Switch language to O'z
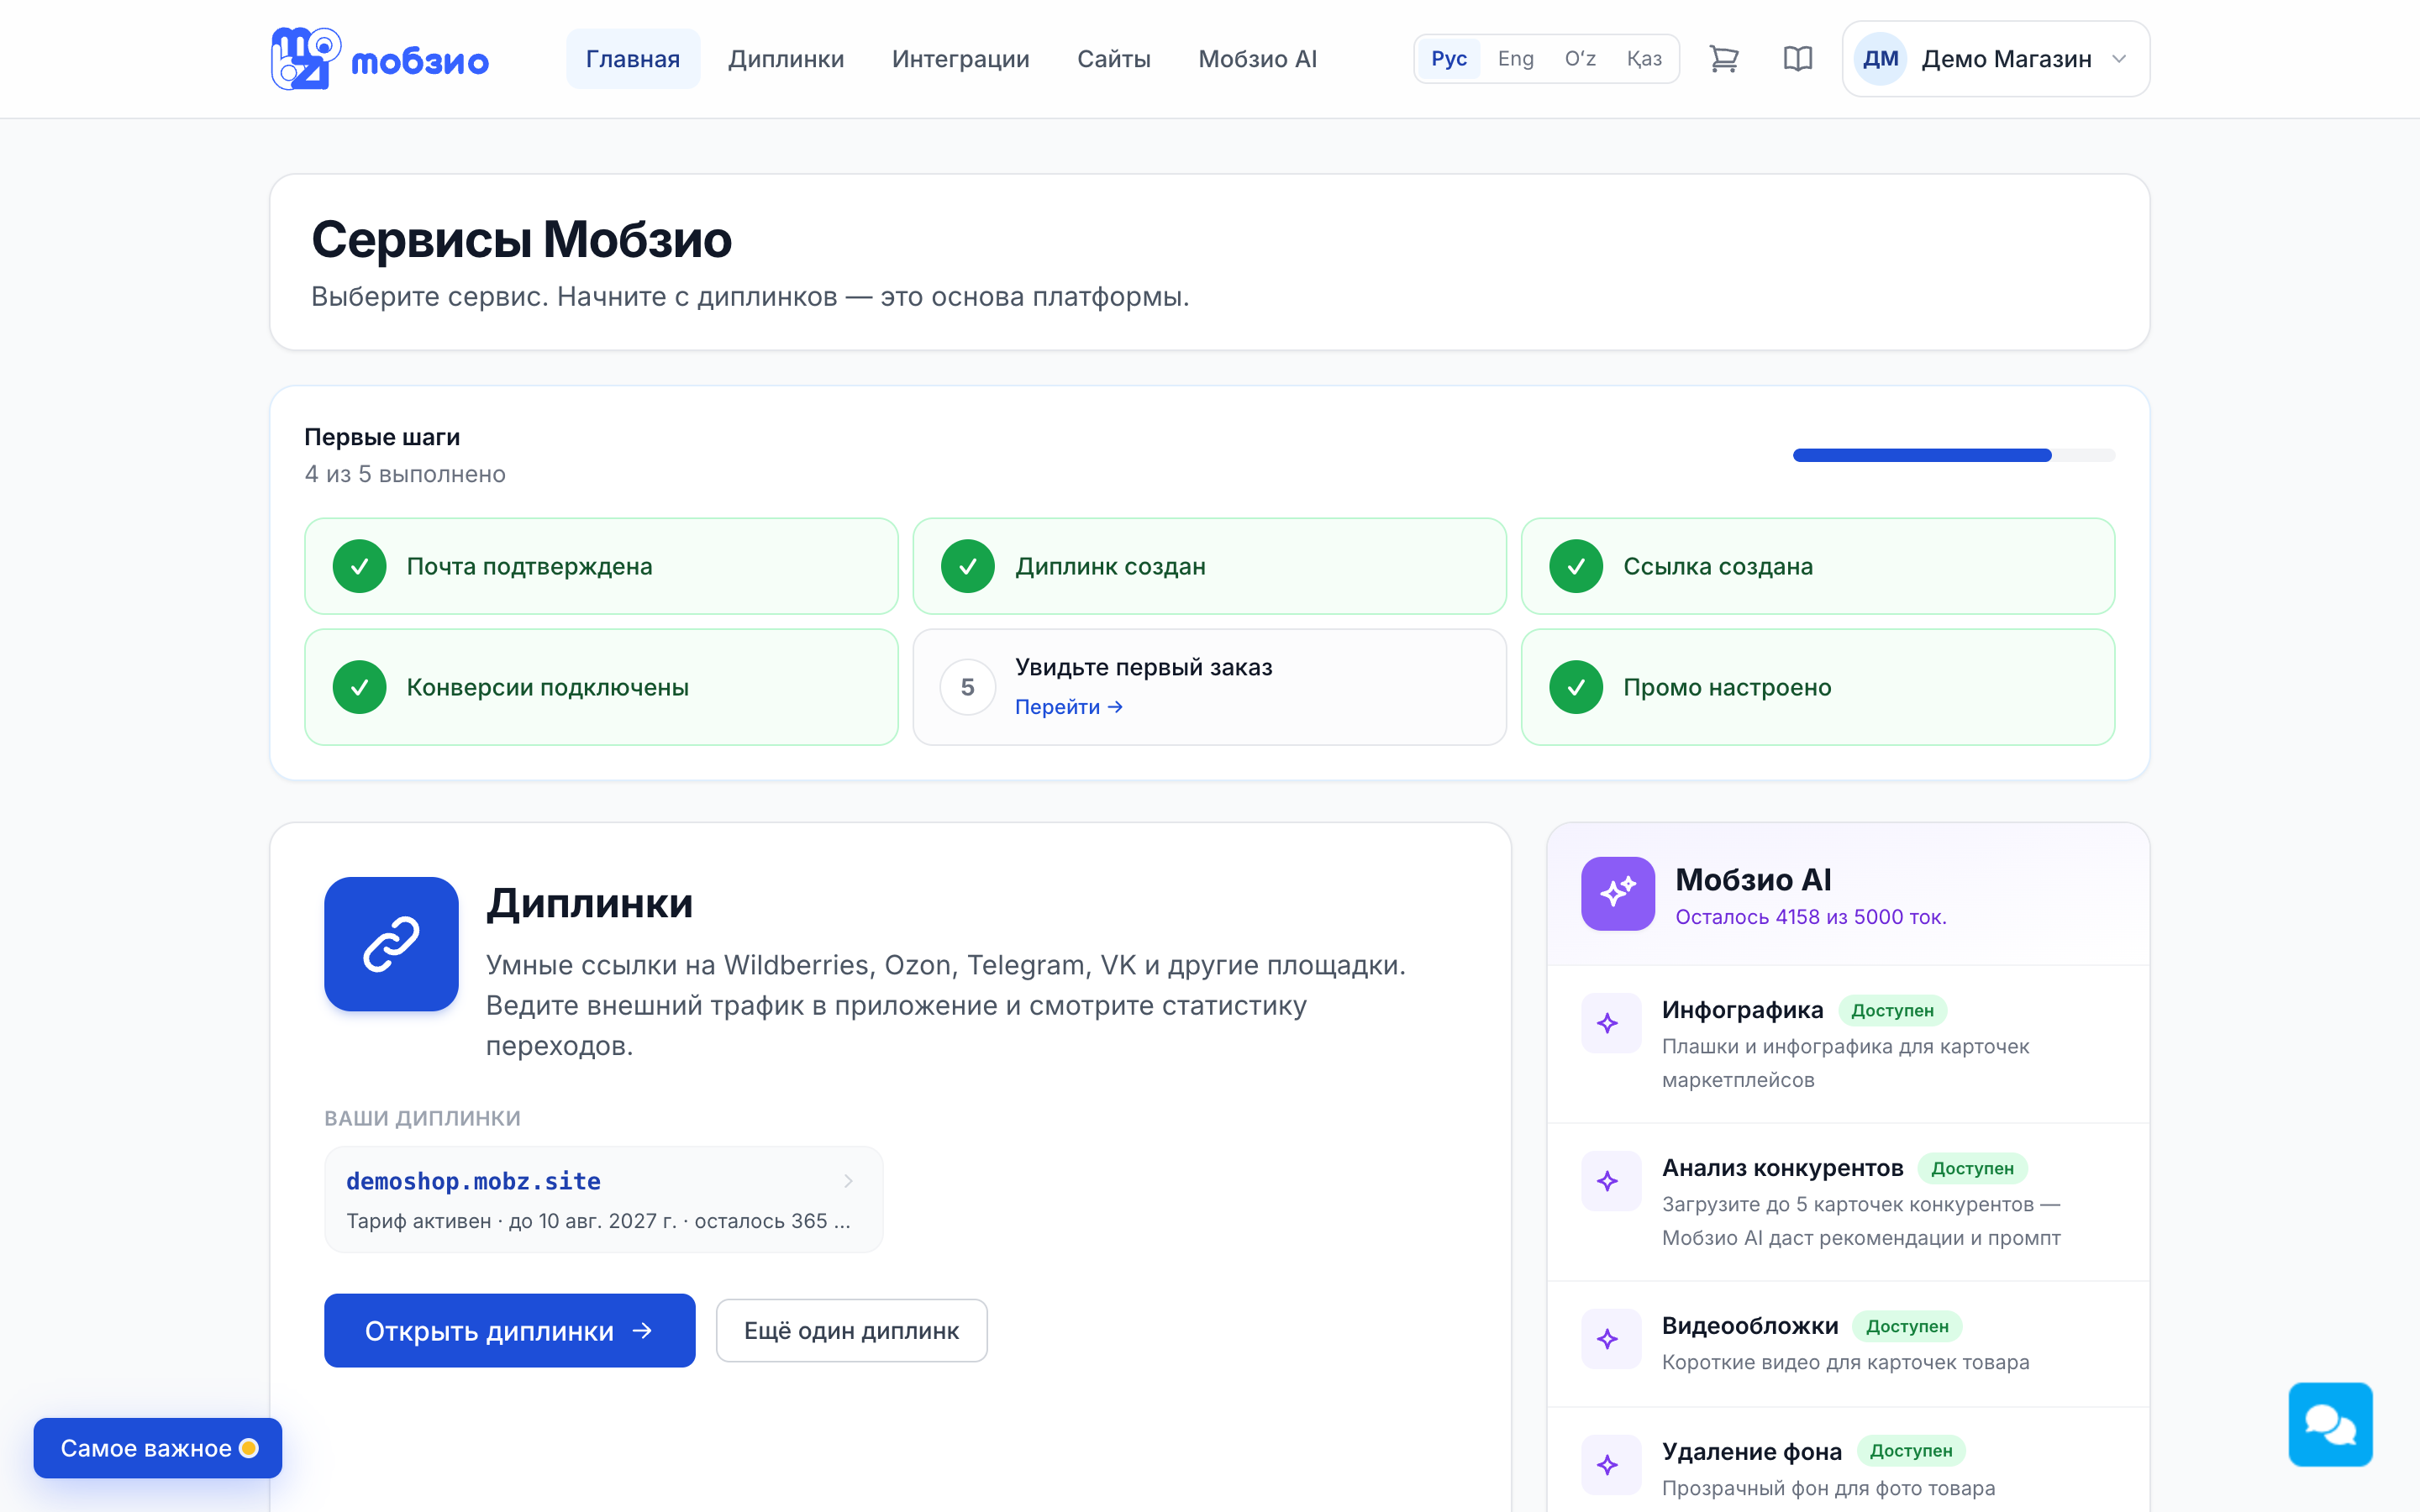The image size is (2420, 1512). click(1580, 59)
